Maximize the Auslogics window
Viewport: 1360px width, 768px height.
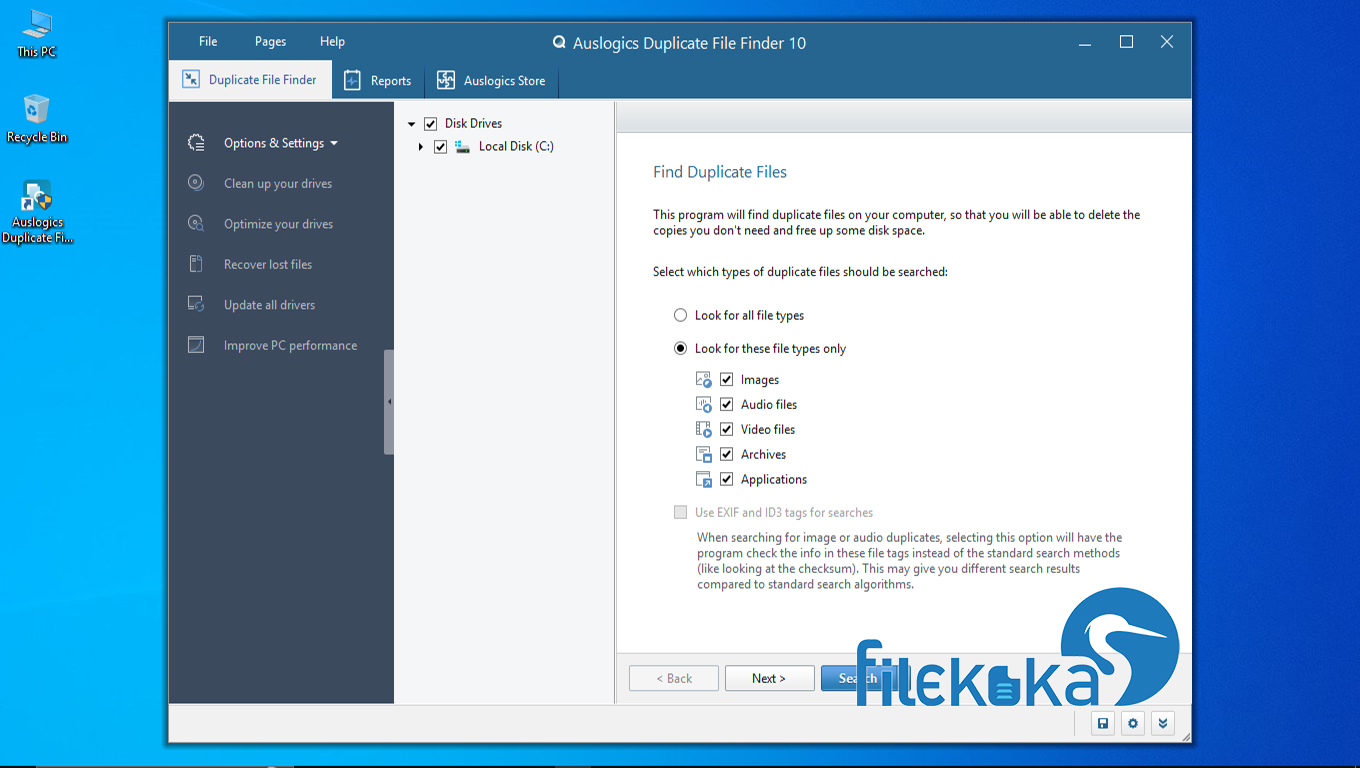coord(1126,42)
